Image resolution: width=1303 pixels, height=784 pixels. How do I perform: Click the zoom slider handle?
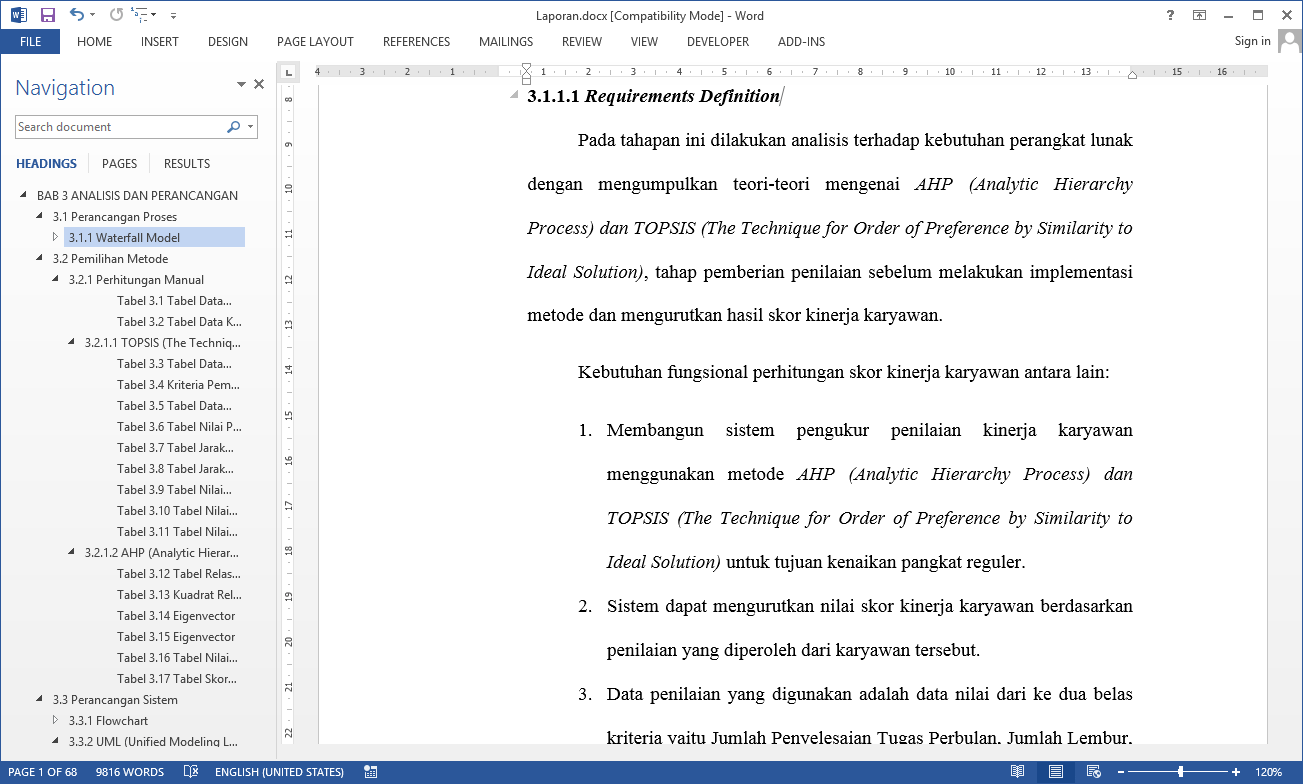(x=1181, y=772)
